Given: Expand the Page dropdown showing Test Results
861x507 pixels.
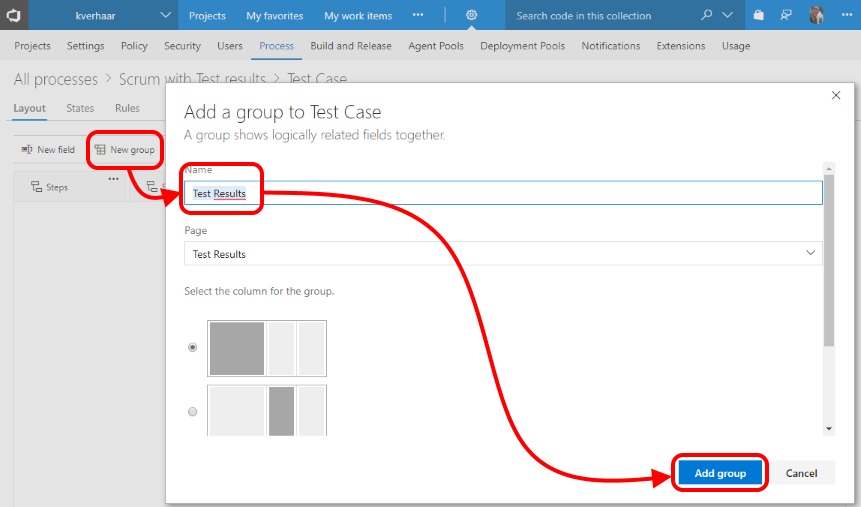Looking at the screenshot, I should point(503,254).
